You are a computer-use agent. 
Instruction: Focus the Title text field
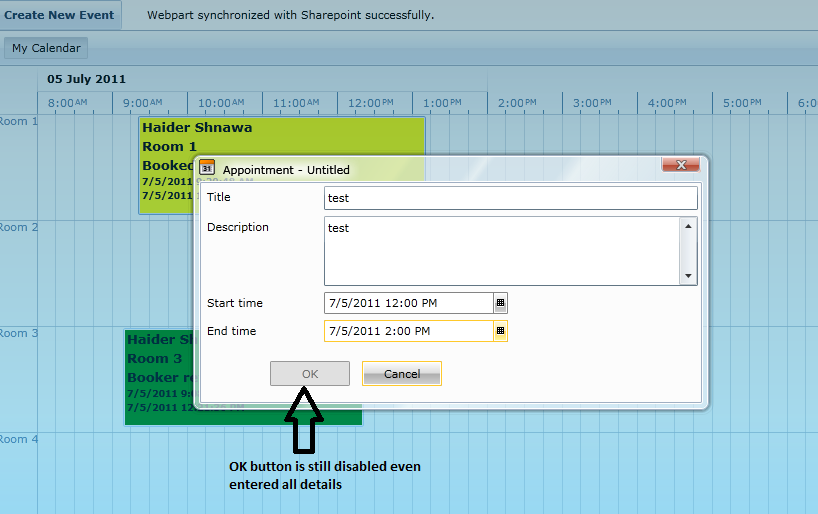[511, 198]
